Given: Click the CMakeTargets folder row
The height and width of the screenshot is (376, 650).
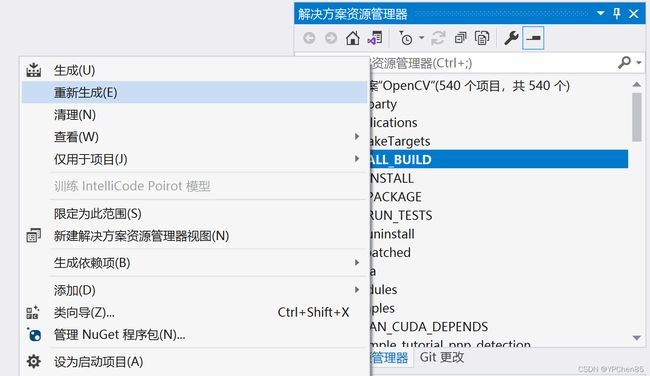Looking at the screenshot, I should click(498, 141).
